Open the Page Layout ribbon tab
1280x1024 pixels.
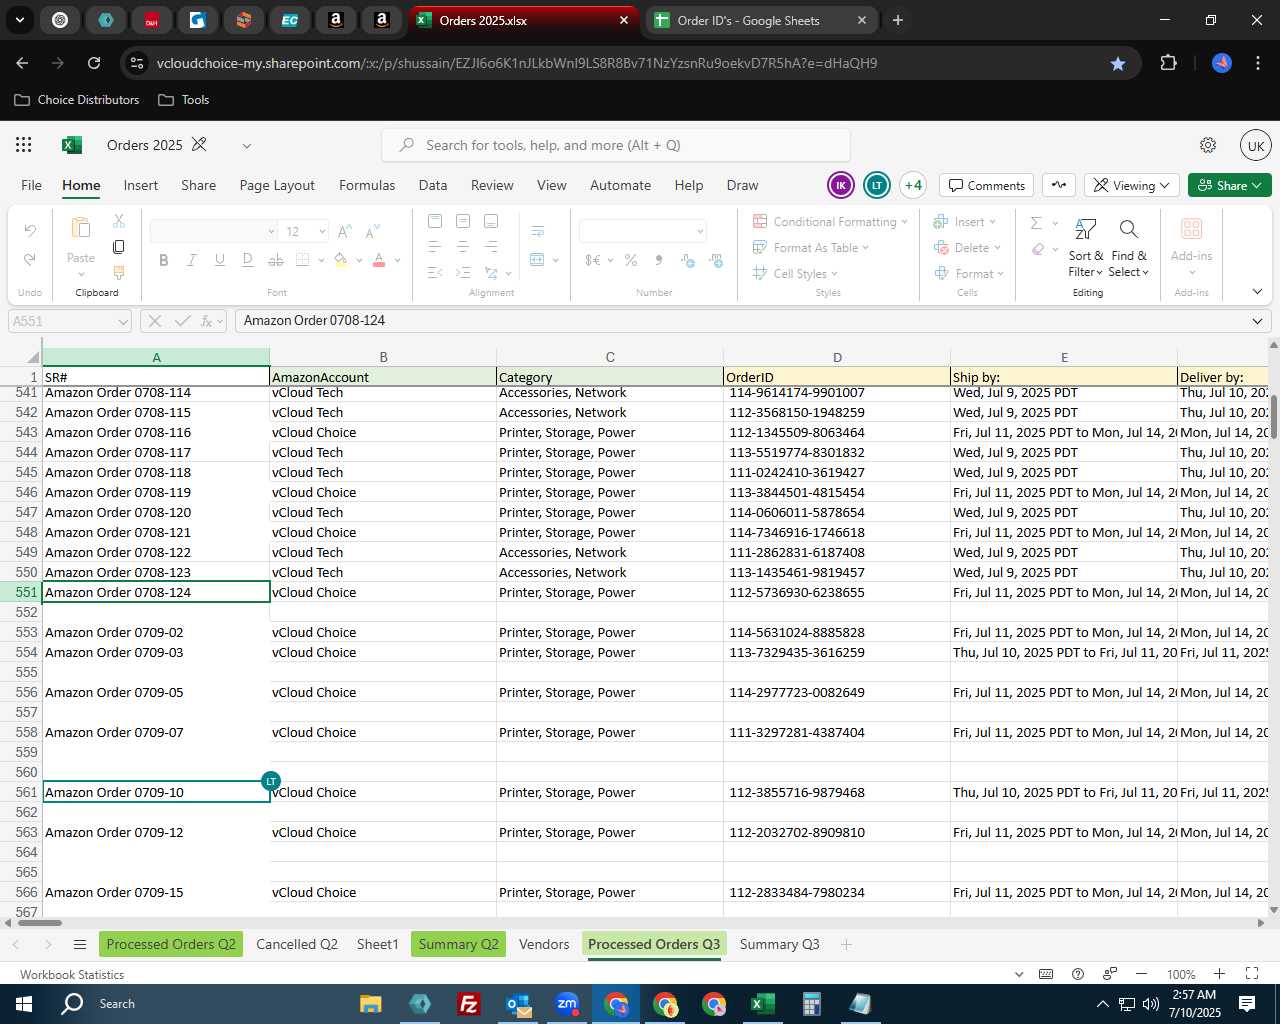[x=277, y=185]
